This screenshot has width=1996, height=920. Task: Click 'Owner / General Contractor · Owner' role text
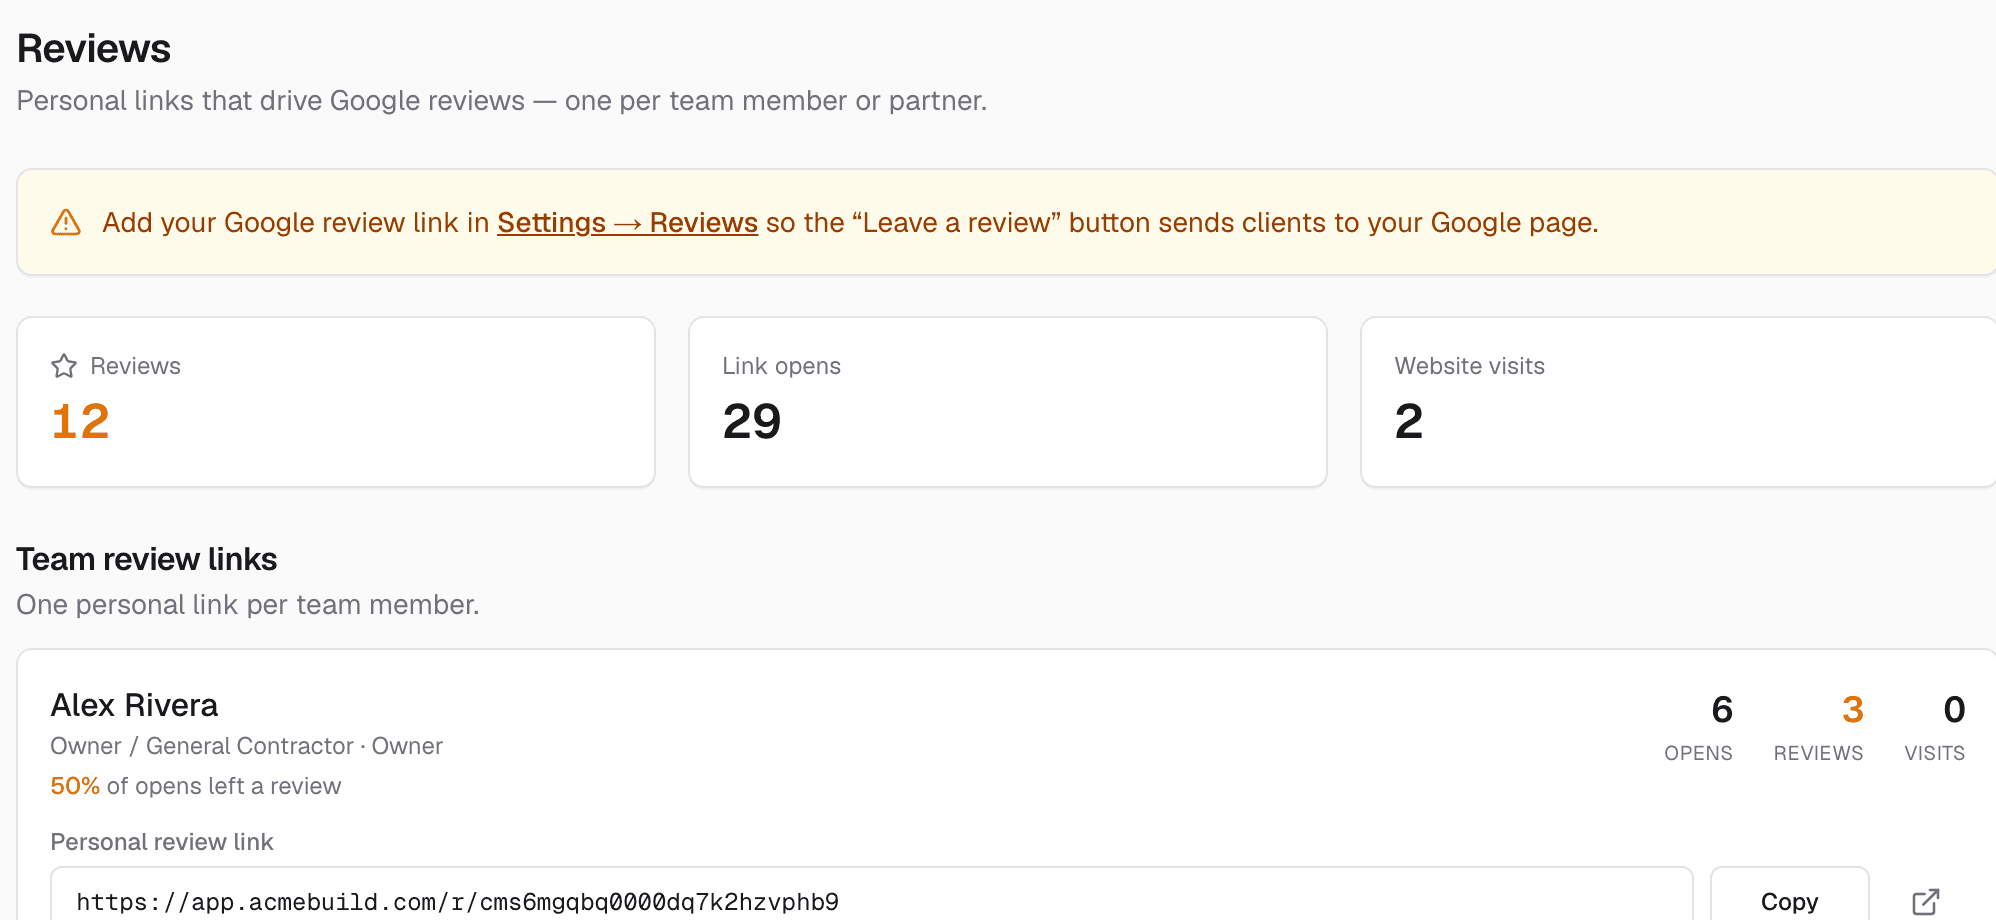pos(247,746)
